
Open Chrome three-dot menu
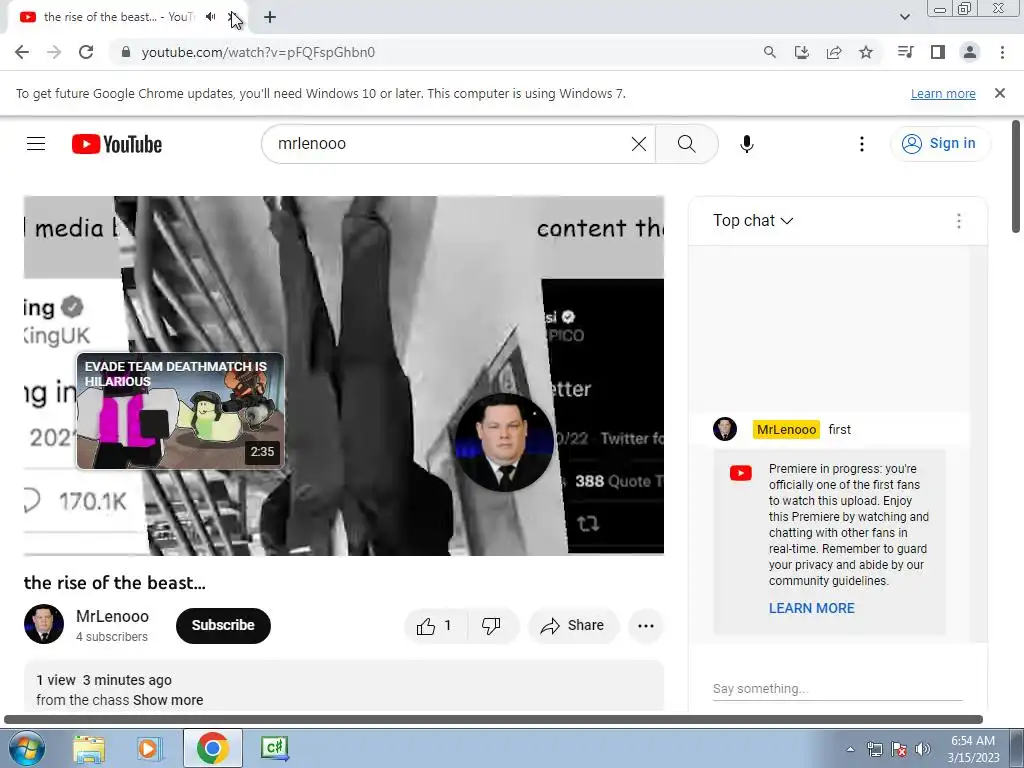tap(1002, 52)
